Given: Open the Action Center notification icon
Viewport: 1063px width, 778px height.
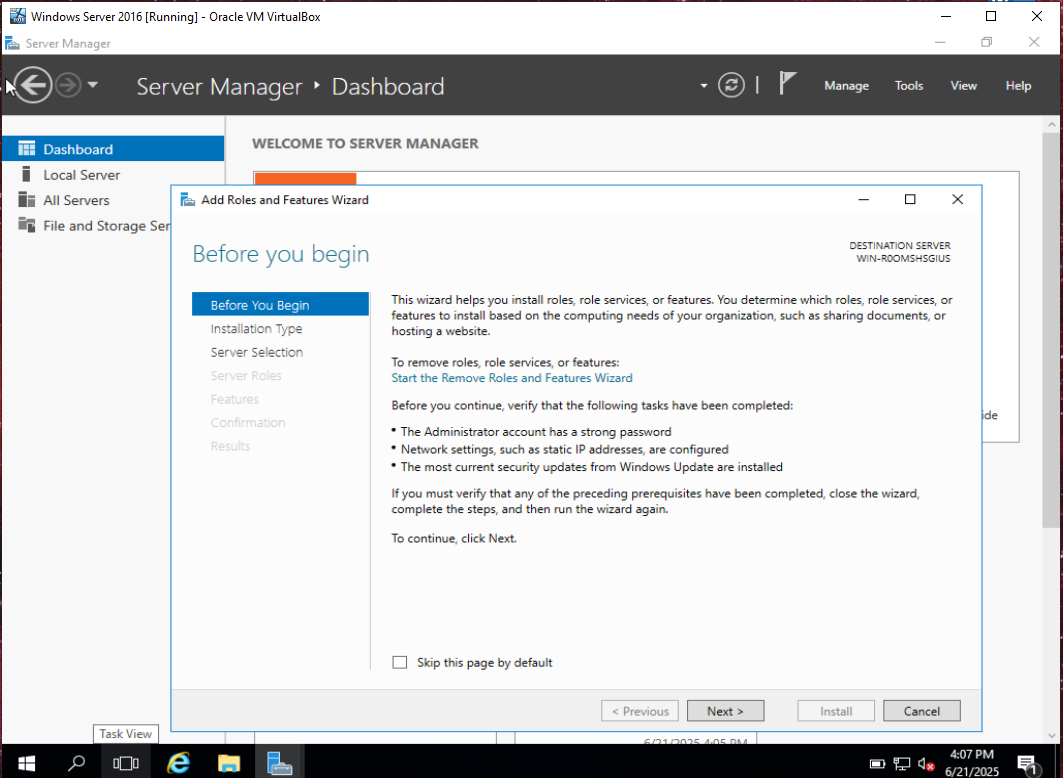Looking at the screenshot, I should (x=1028, y=764).
